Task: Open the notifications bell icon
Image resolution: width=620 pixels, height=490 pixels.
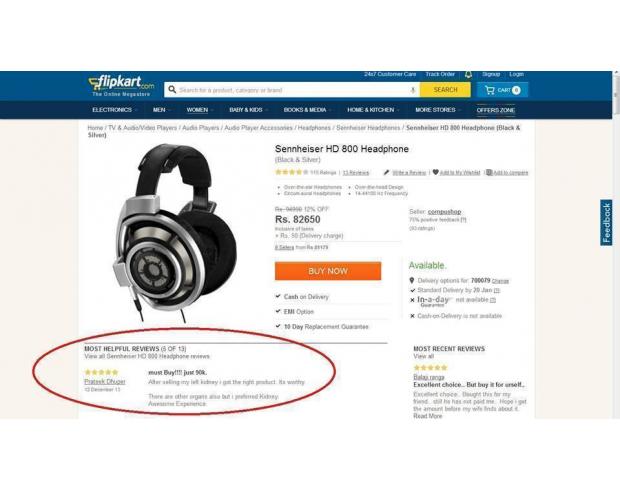Action: tap(468, 74)
